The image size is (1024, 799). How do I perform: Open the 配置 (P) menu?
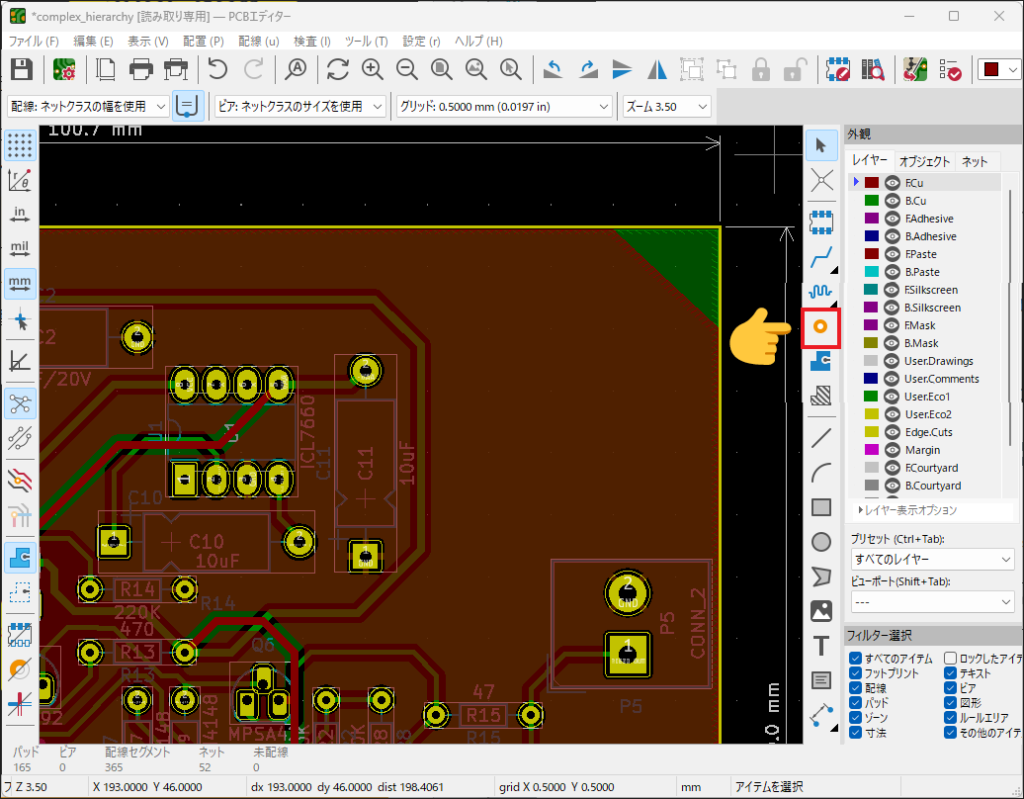point(203,41)
